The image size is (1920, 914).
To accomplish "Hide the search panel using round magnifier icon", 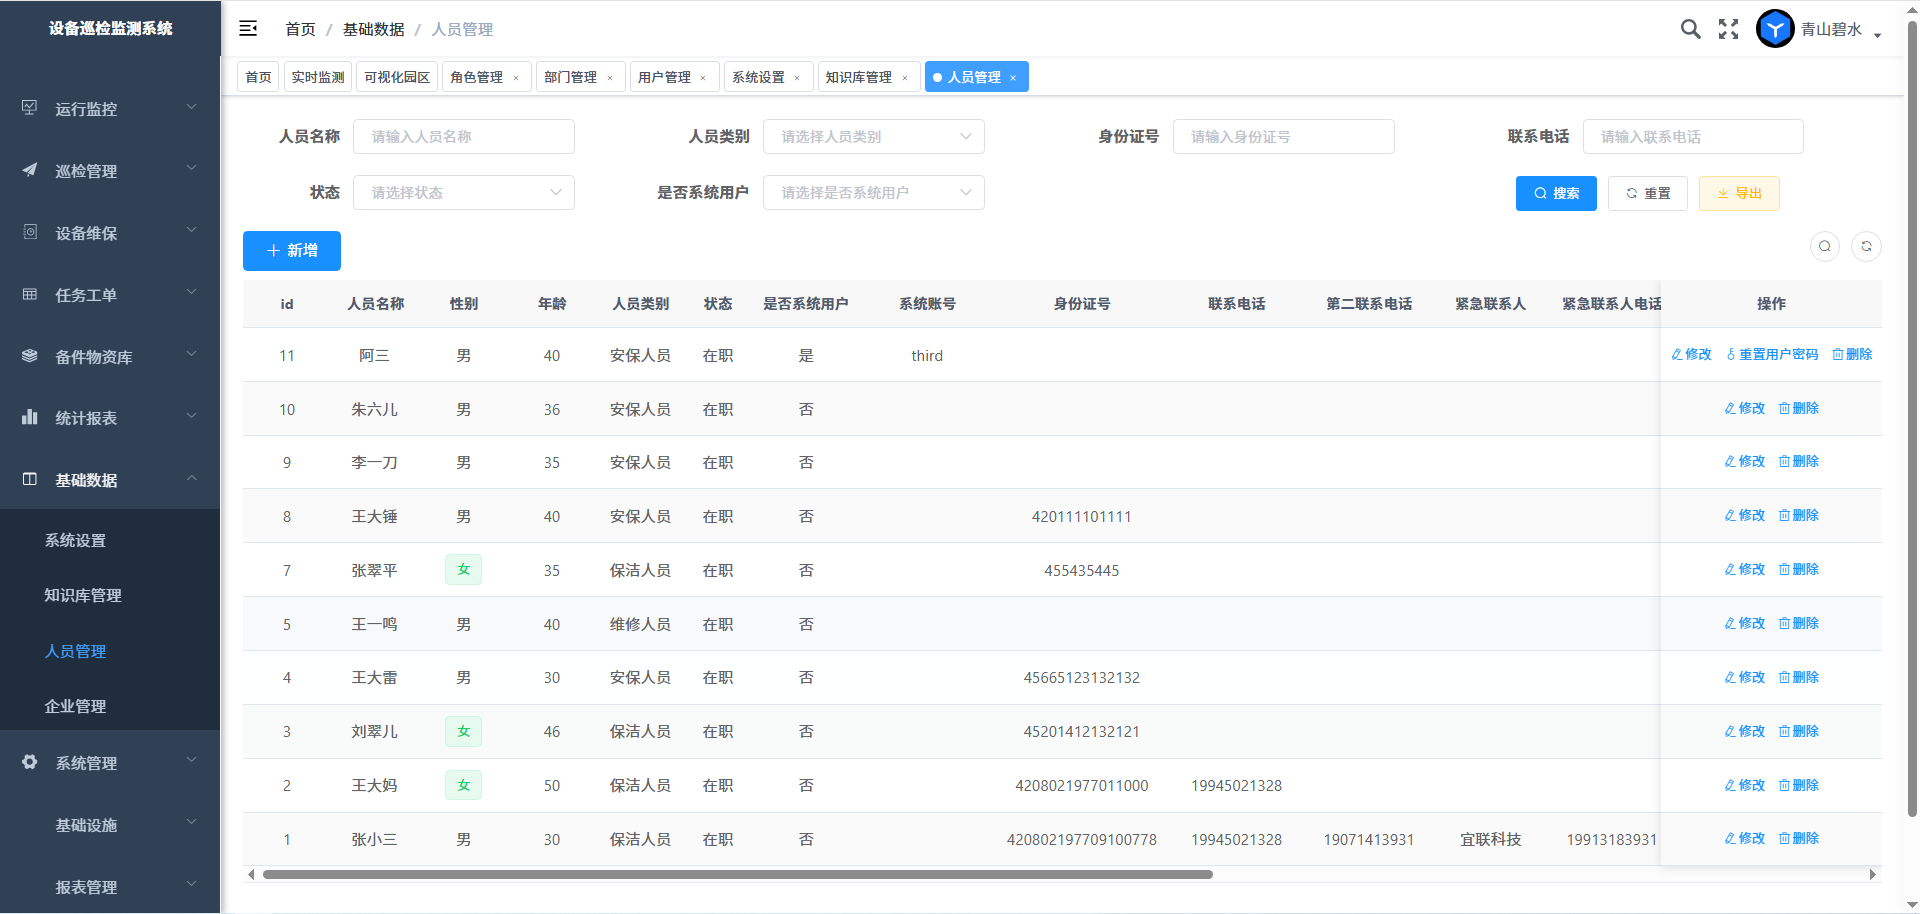I will (1825, 247).
